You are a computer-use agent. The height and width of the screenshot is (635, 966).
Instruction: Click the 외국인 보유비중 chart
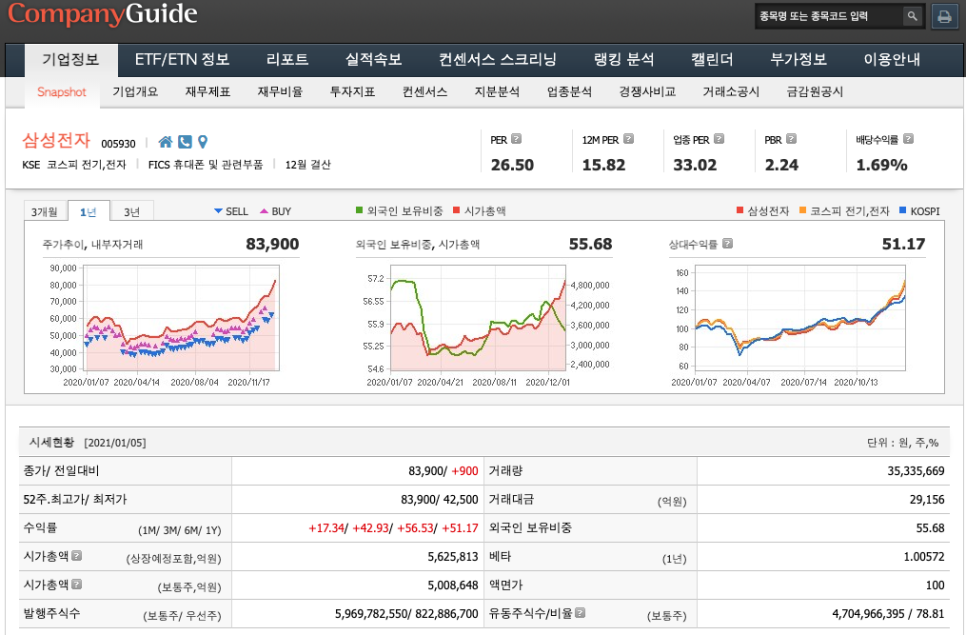click(478, 318)
